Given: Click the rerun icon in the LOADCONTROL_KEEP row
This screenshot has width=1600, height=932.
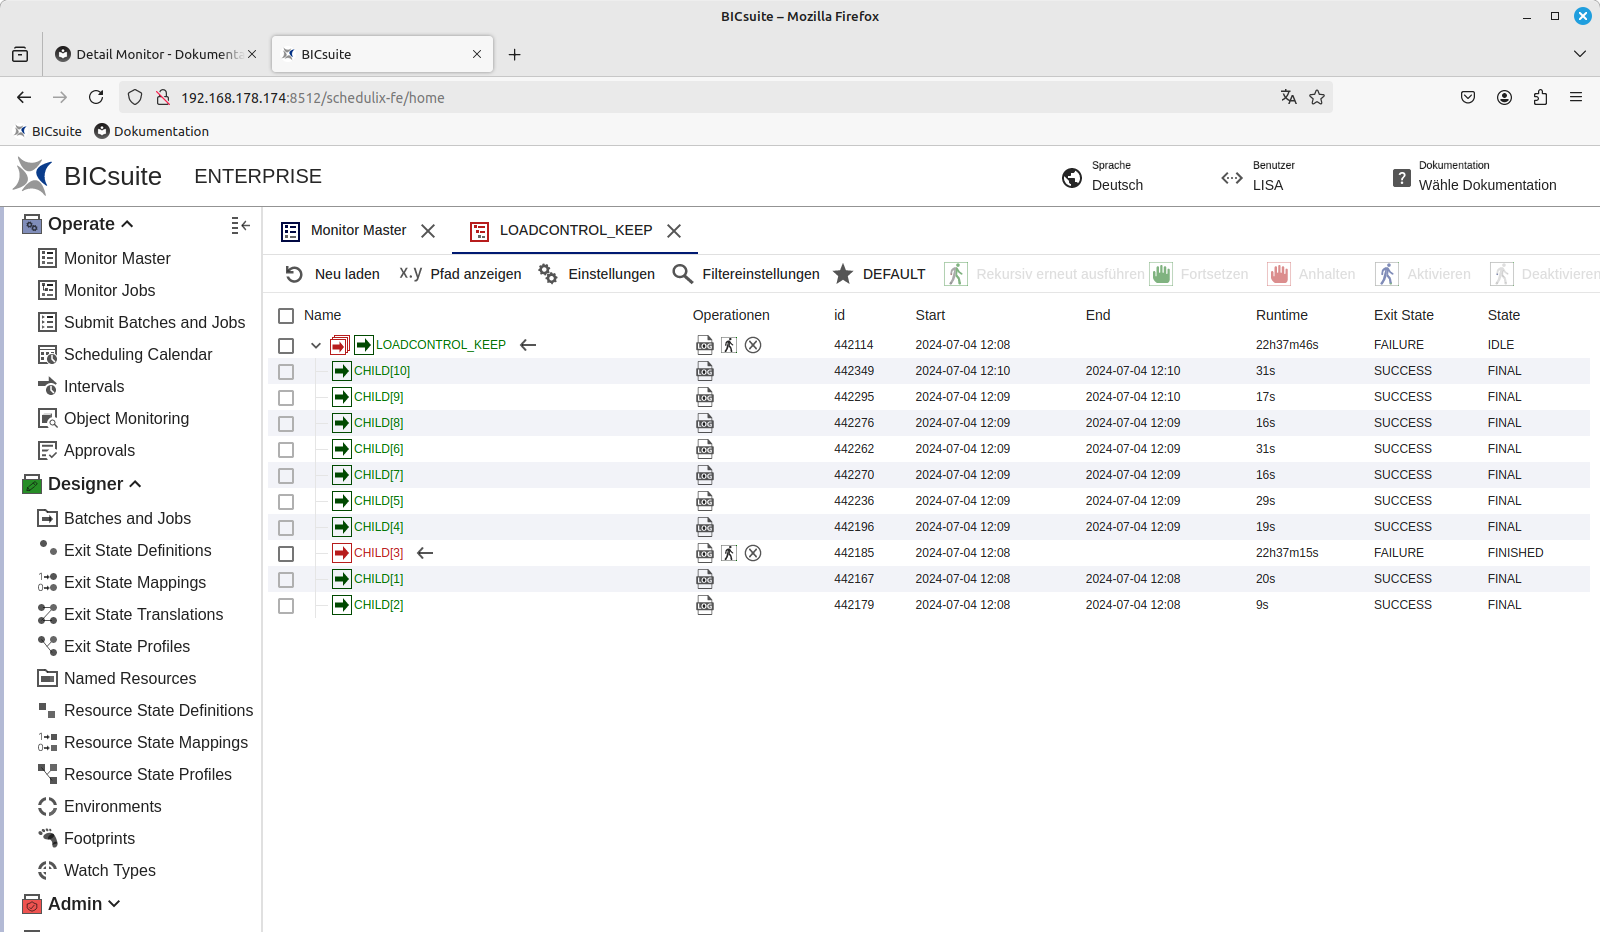Looking at the screenshot, I should coord(729,345).
